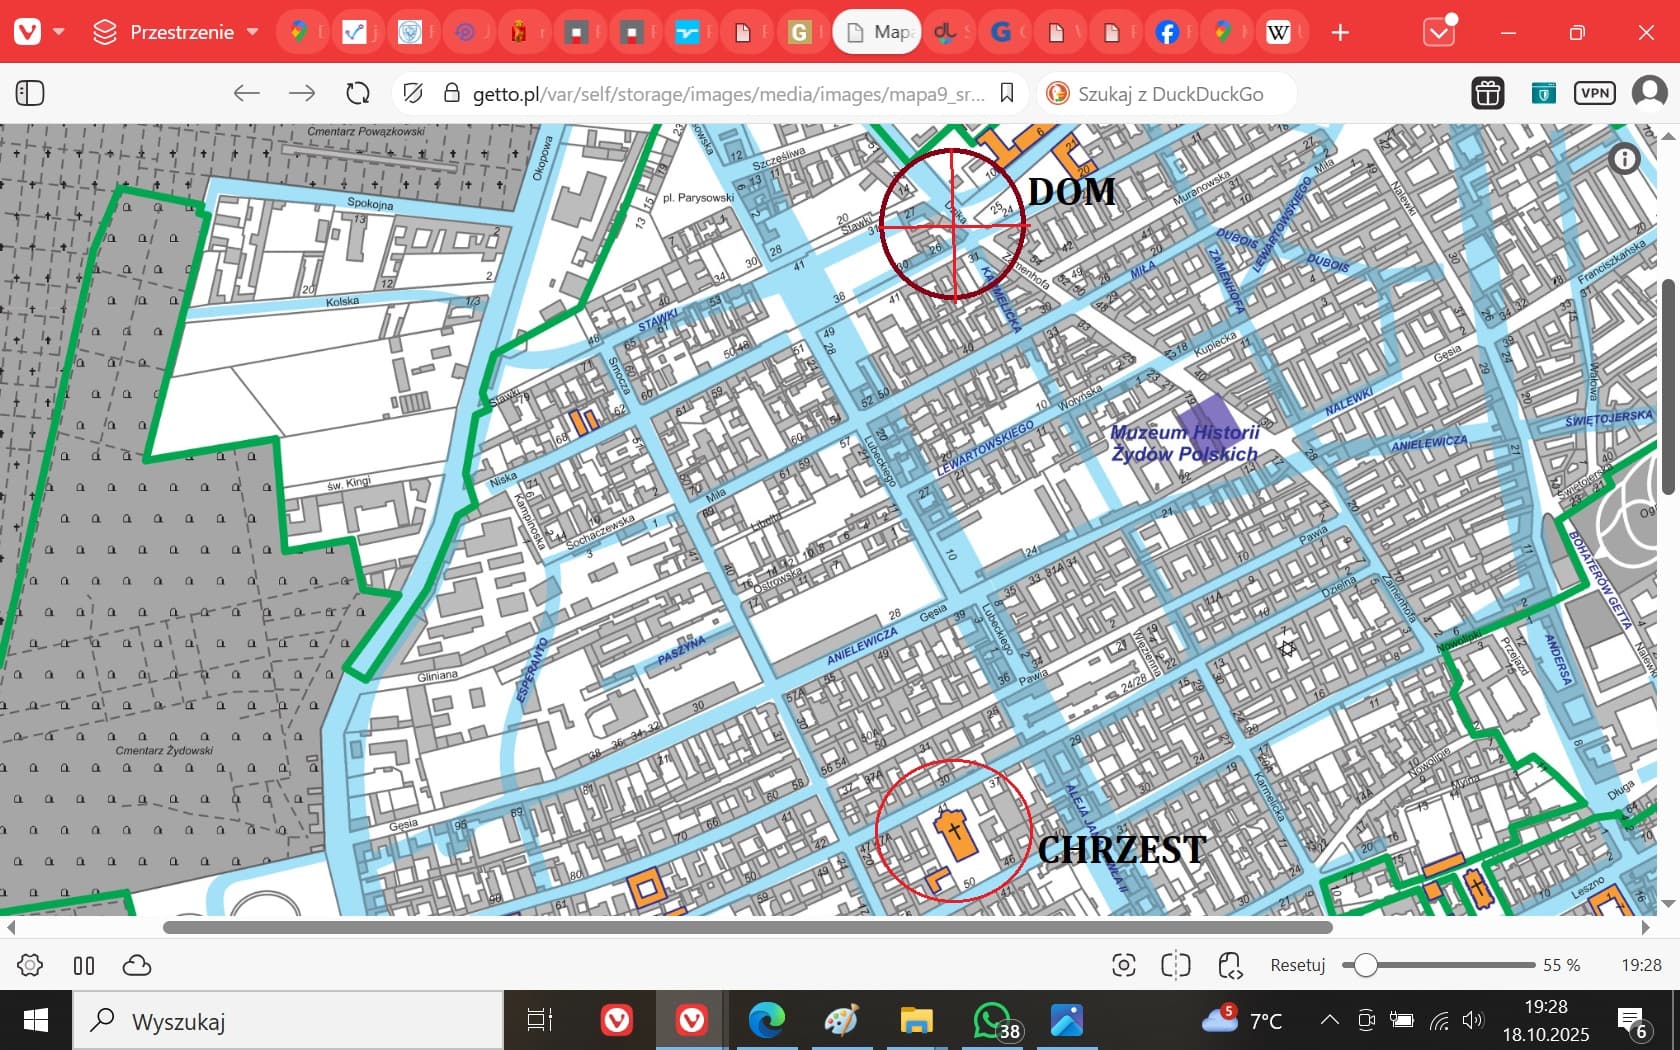This screenshot has height=1050, width=1680.
Task: Show hidden system tray icons
Action: coord(1329,1020)
